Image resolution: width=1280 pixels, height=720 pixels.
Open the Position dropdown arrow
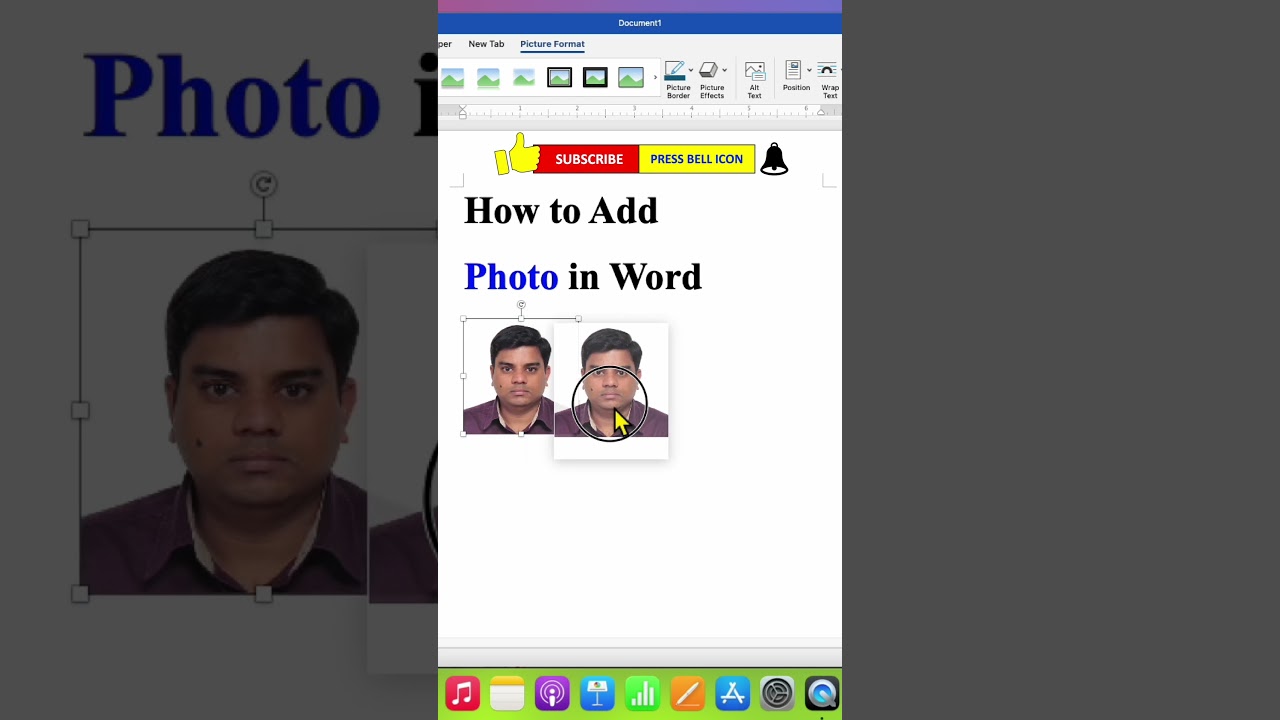(x=809, y=70)
